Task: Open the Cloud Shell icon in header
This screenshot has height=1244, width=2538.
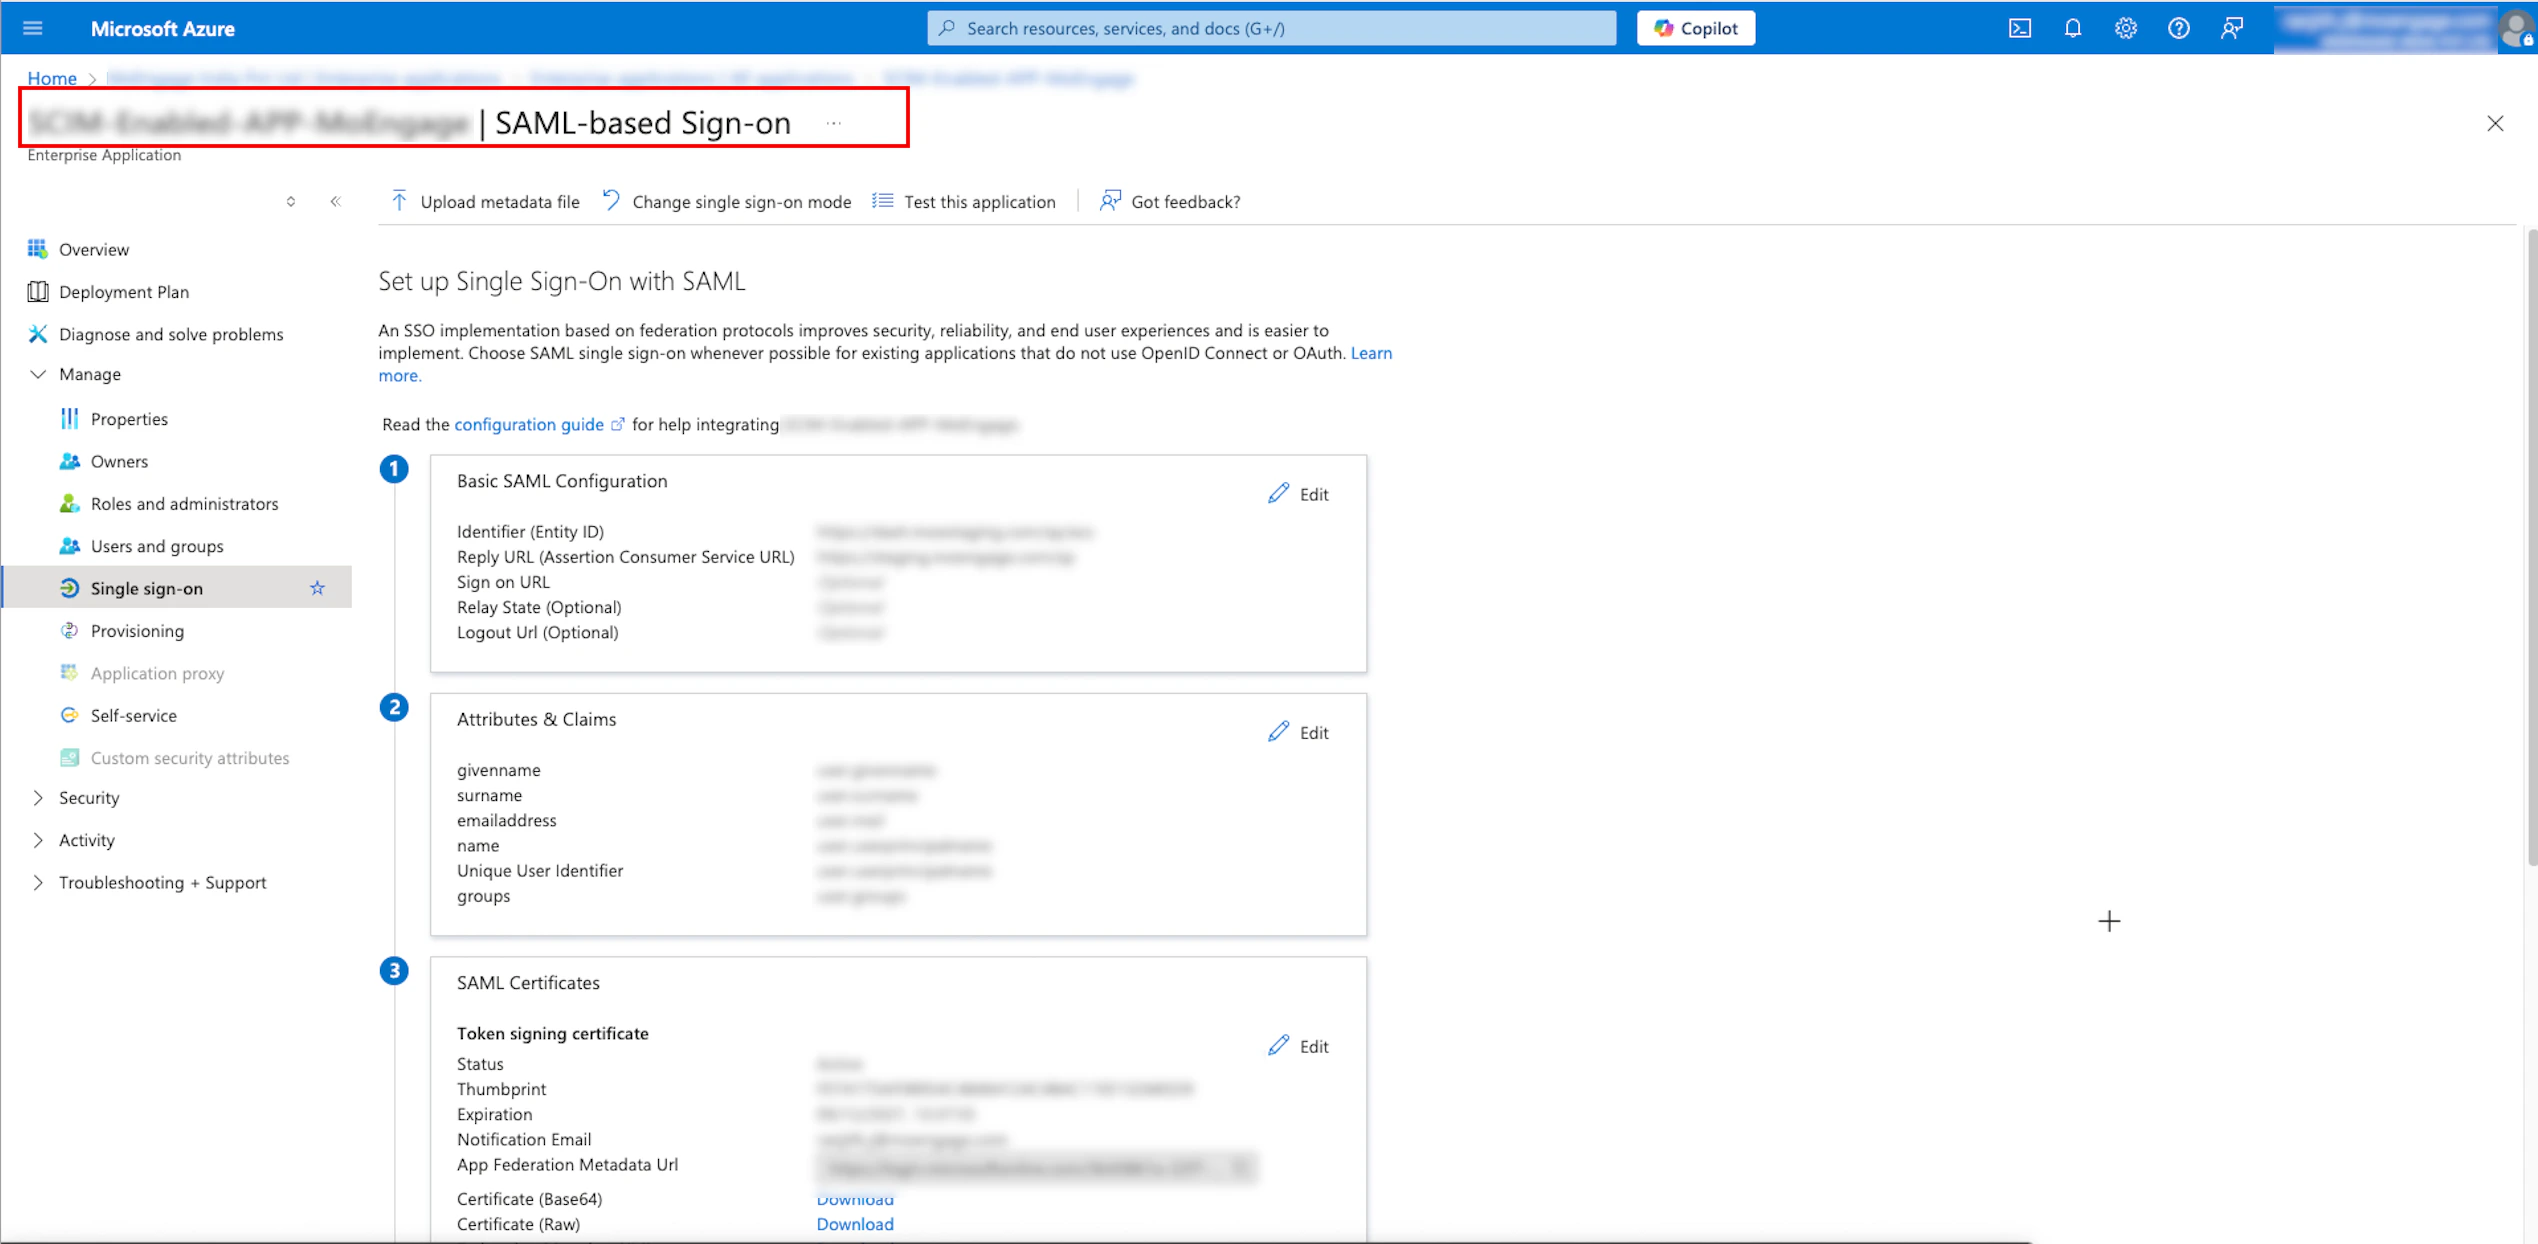Action: [x=2019, y=28]
